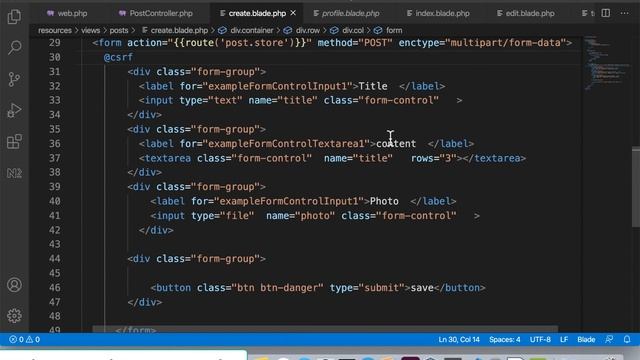Click the Title label text on line 32
Screen dimensions: 640x360
click(x=373, y=86)
